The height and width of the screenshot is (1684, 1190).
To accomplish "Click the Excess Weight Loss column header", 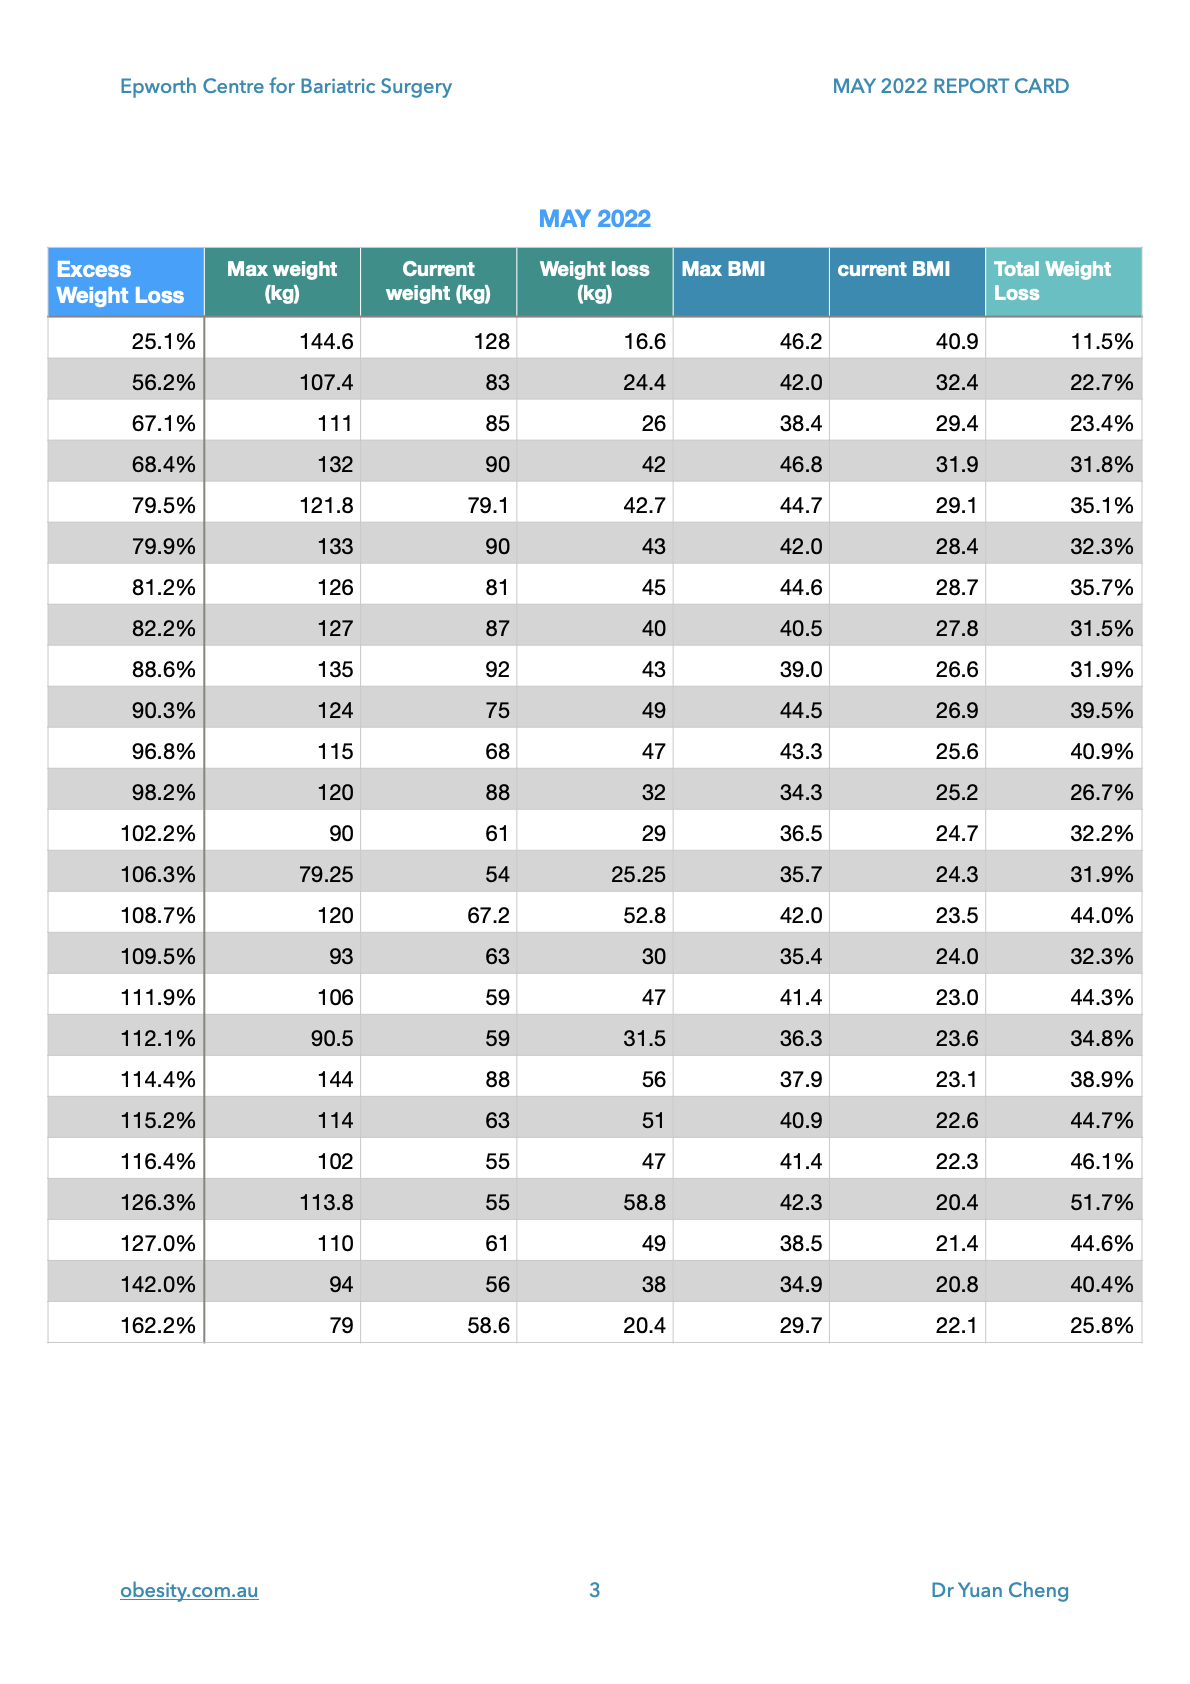I will pyautogui.click(x=120, y=282).
